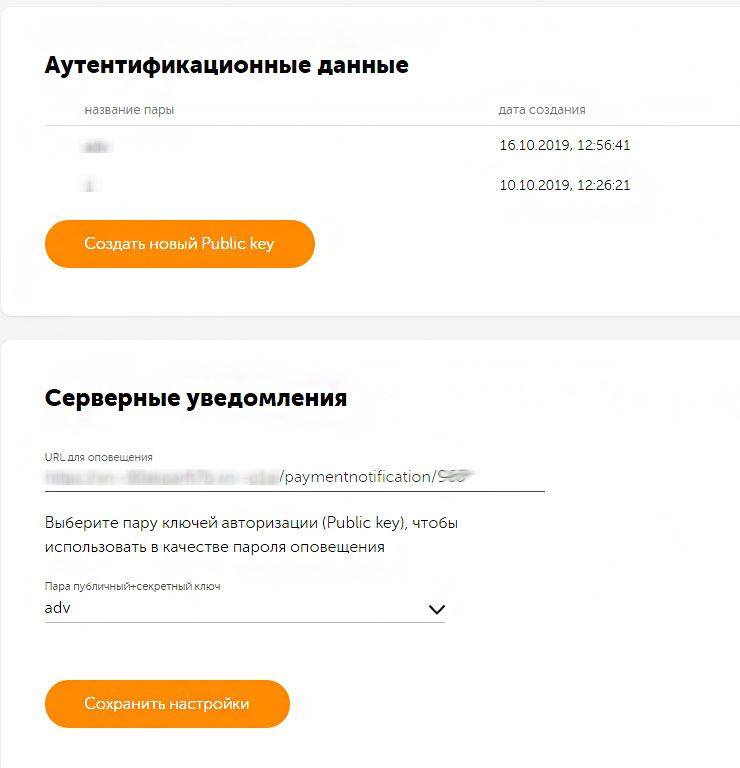Focus the URL для оповещения input field
Screen dimensions: 740x768
coord(294,477)
